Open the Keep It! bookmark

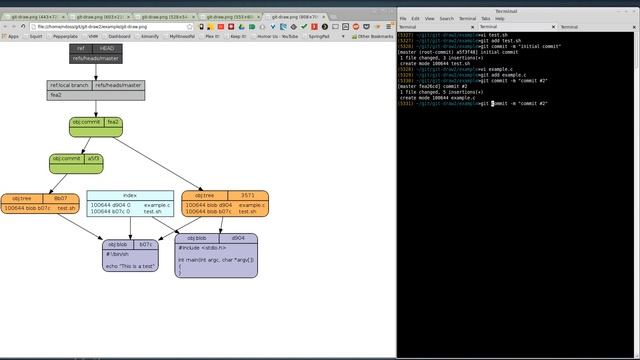pos(235,36)
